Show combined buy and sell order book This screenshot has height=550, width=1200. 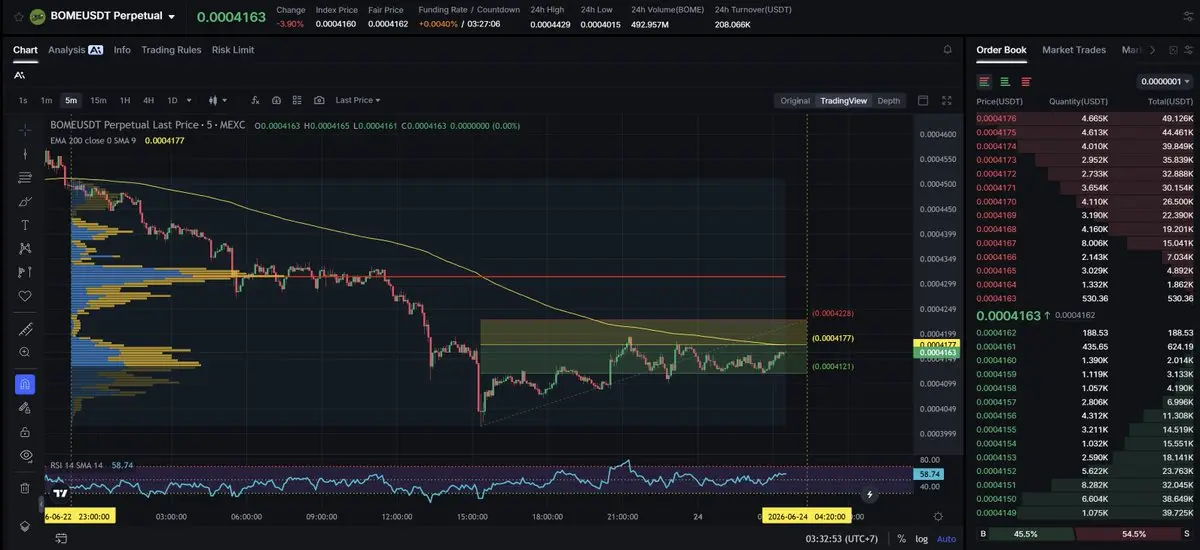point(985,81)
